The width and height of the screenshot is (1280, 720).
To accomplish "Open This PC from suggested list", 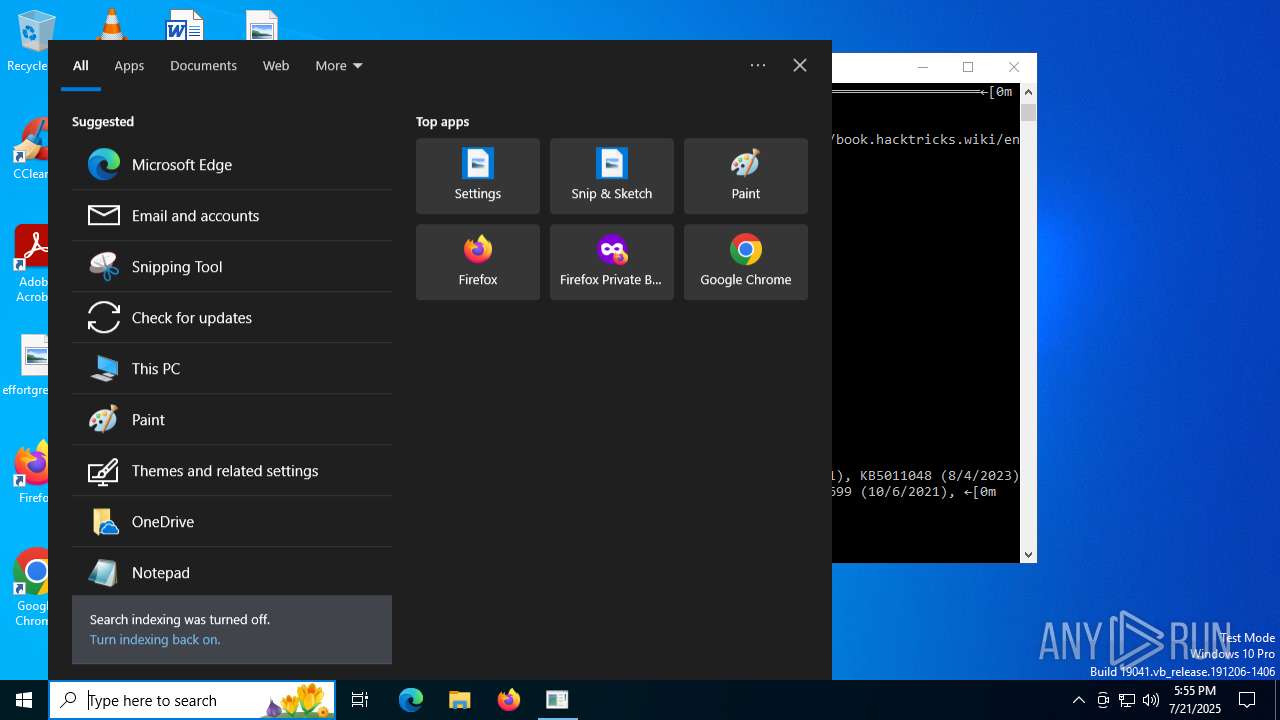I will coord(232,369).
